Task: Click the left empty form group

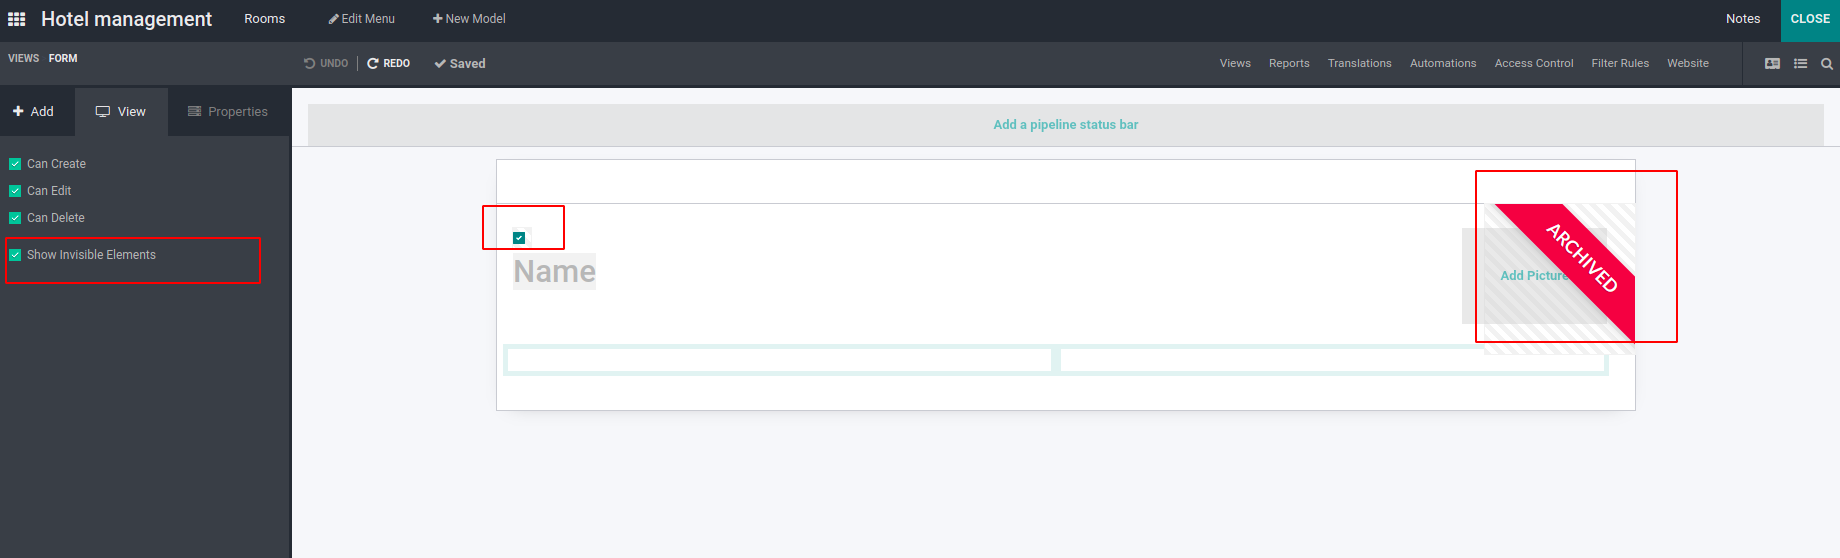Action: tap(779, 360)
